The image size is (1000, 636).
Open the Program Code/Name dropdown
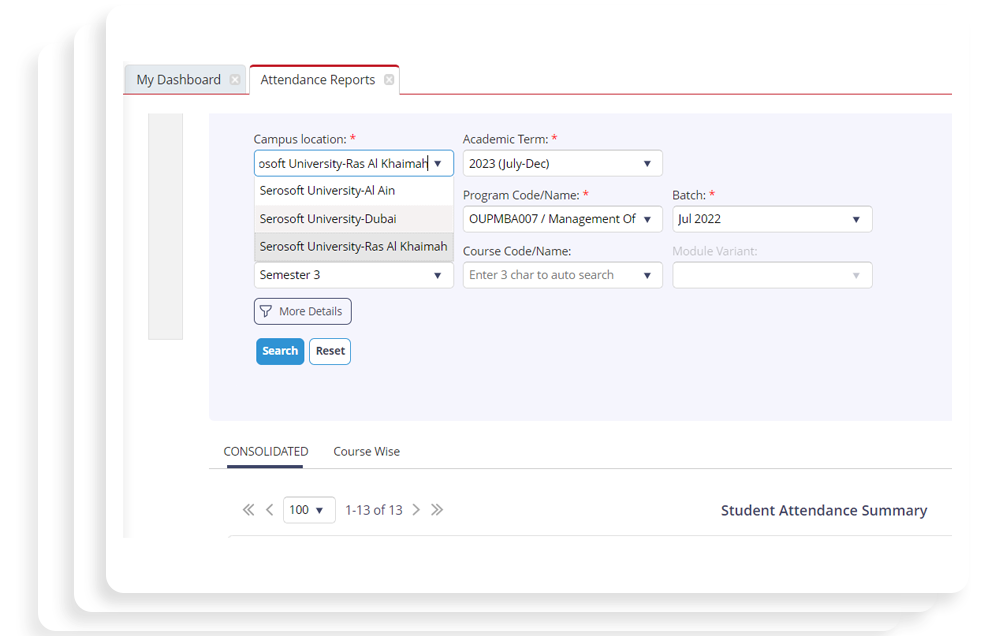[647, 219]
